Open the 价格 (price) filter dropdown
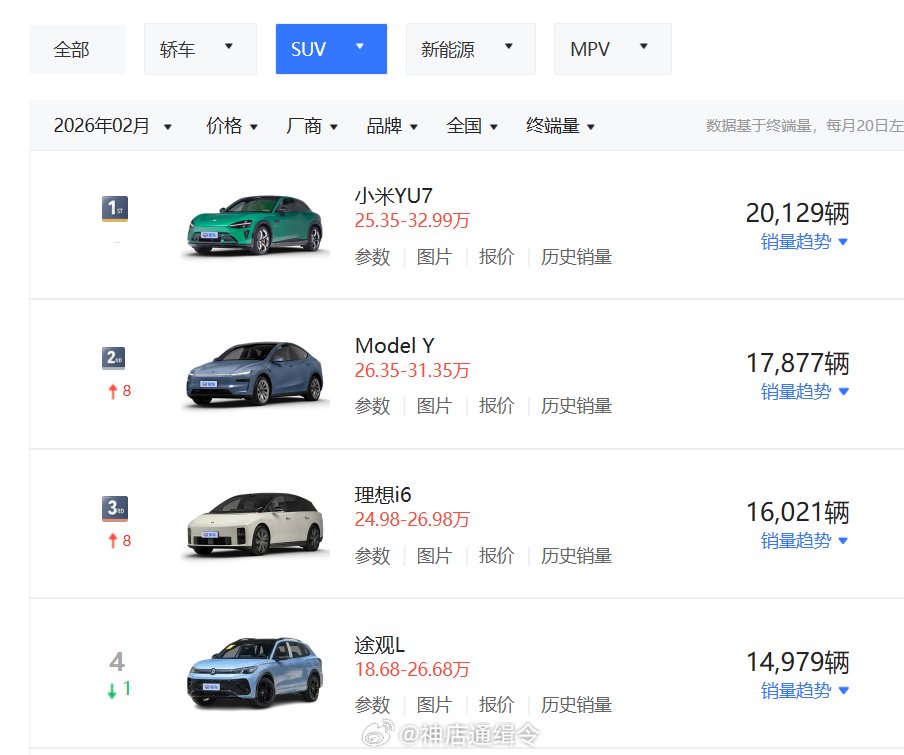Viewport: 904px width, 755px height. click(231, 126)
